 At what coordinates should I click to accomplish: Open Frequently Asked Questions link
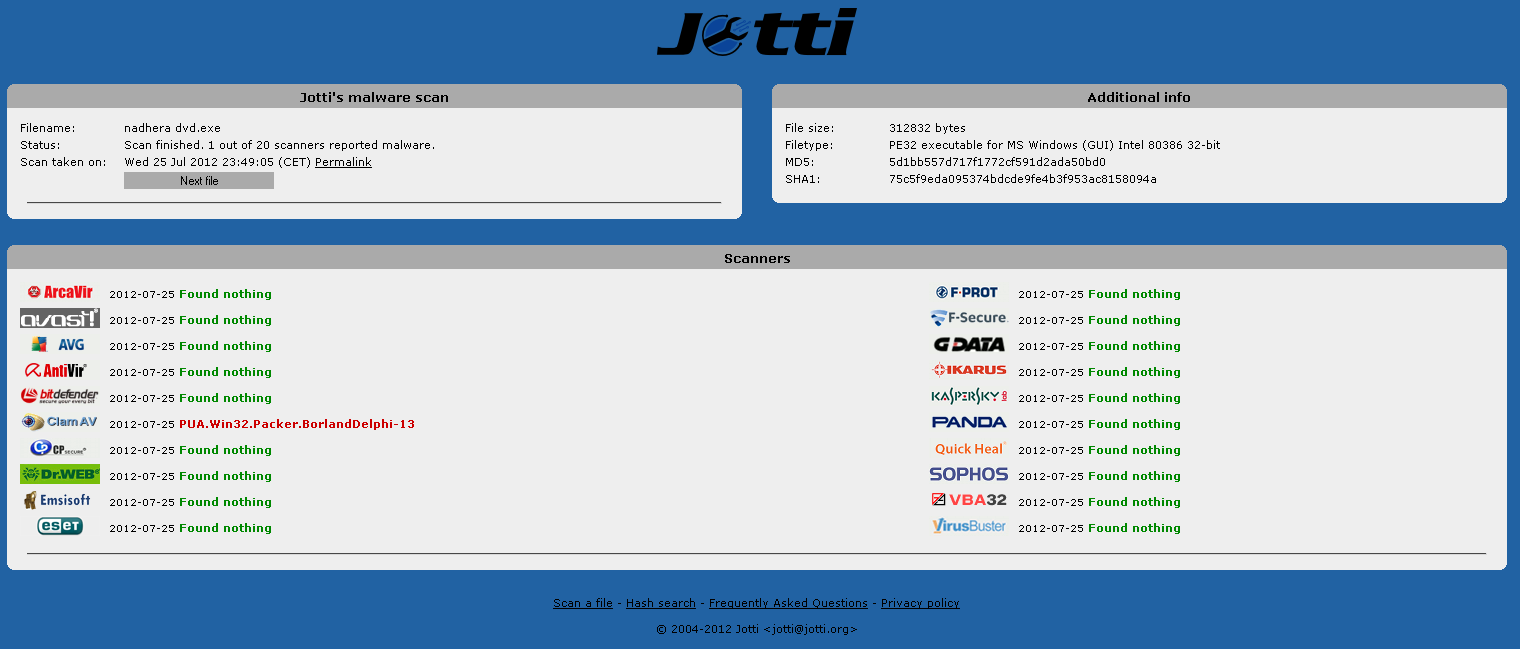788,603
